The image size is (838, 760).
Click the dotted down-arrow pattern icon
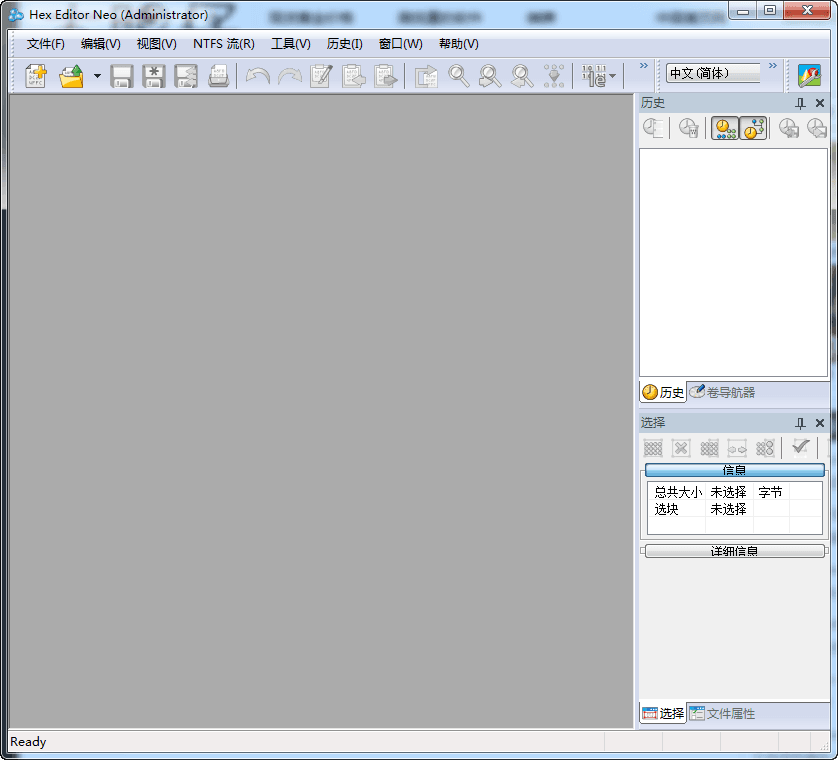(554, 76)
